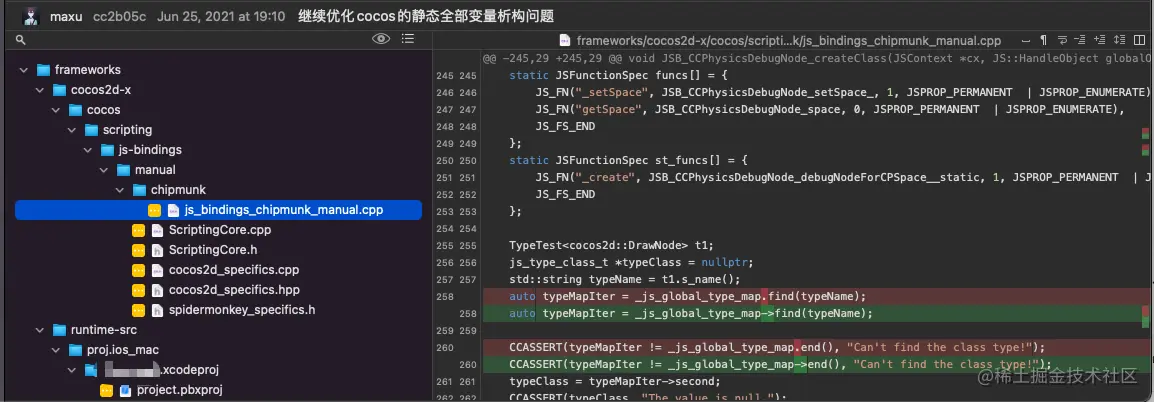Open cocos2d_specifics.hpp file
The width and height of the screenshot is (1154, 402).
pyautogui.click(x=234, y=289)
